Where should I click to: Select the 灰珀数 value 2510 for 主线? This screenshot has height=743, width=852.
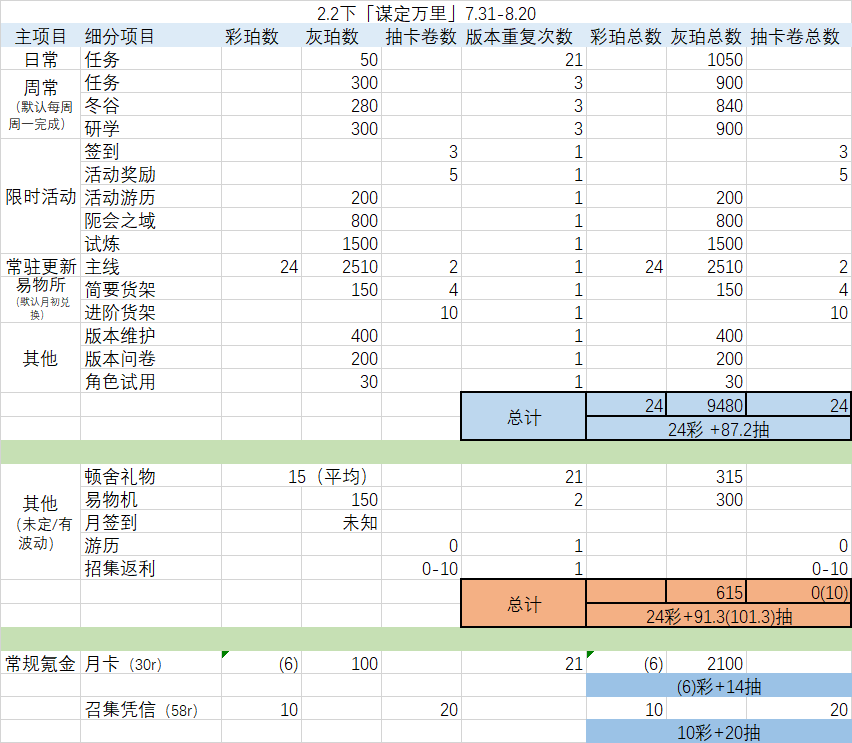(x=341, y=266)
